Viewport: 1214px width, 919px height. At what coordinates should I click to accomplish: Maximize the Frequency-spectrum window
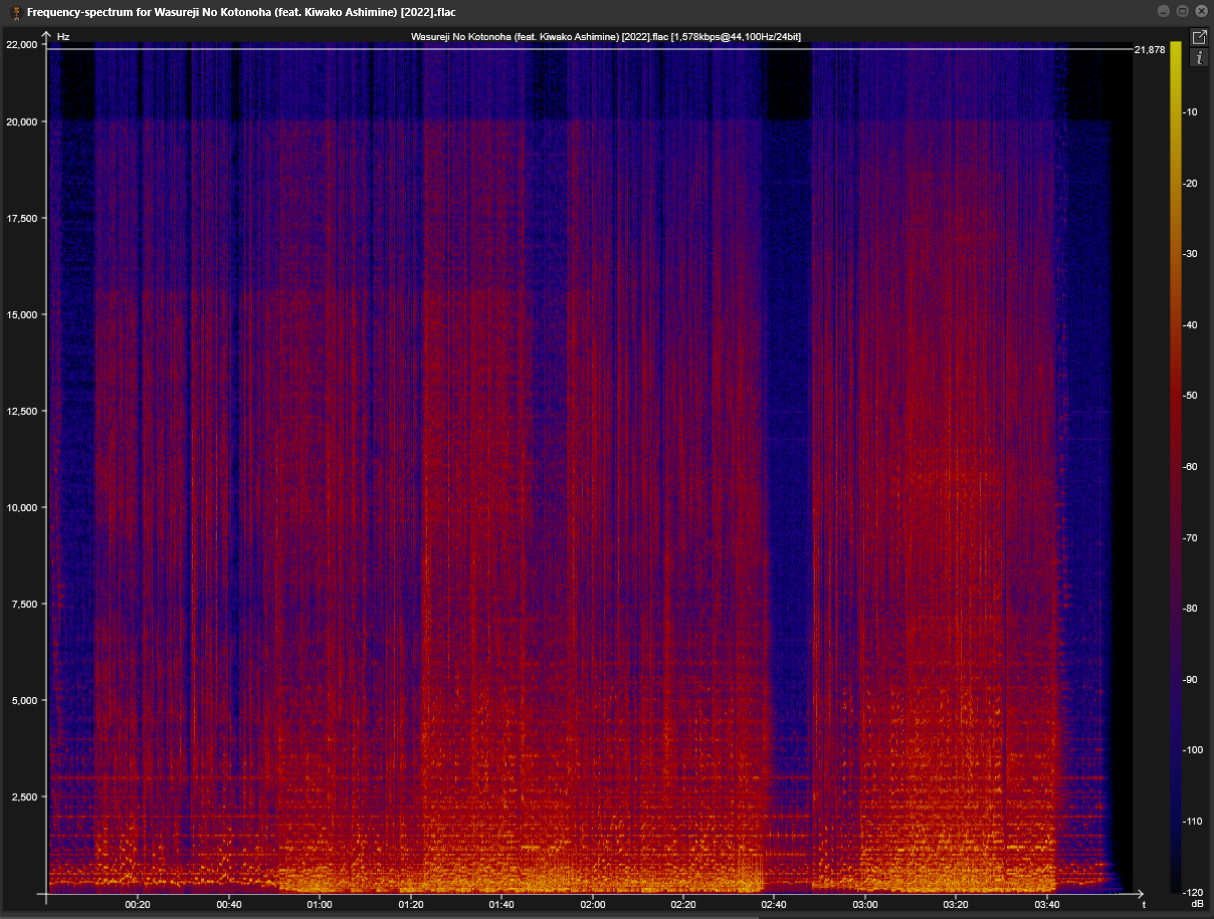click(x=1181, y=11)
